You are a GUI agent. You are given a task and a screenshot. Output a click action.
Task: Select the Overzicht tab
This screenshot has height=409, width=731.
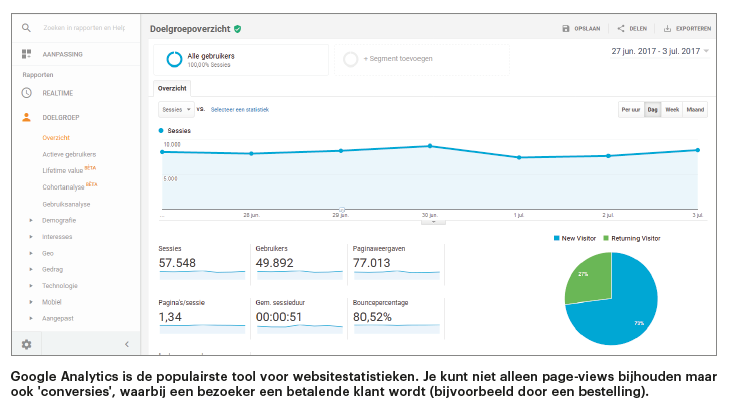171,88
